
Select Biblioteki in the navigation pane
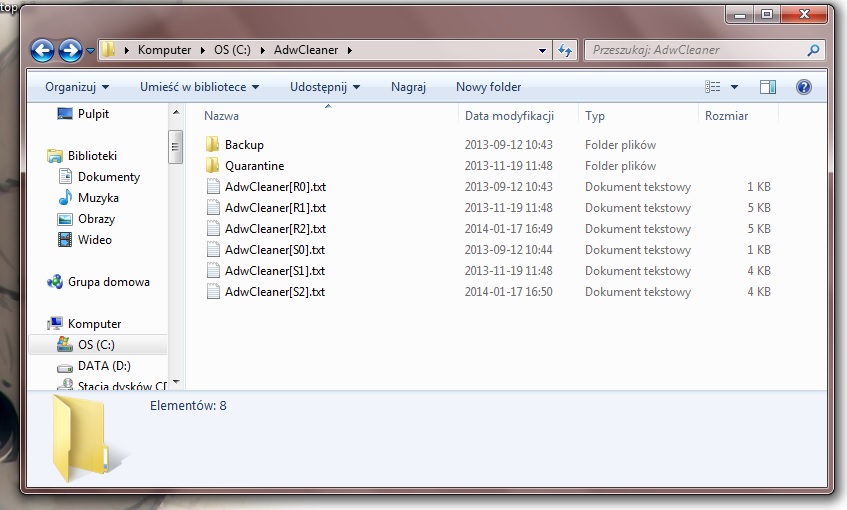(92, 156)
